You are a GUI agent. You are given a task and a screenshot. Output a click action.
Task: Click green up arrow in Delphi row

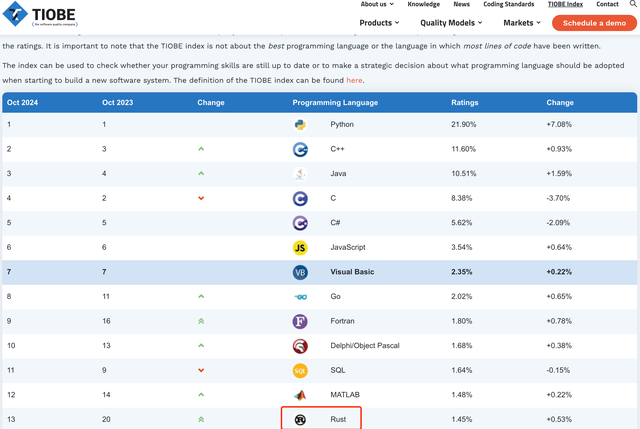pos(201,345)
